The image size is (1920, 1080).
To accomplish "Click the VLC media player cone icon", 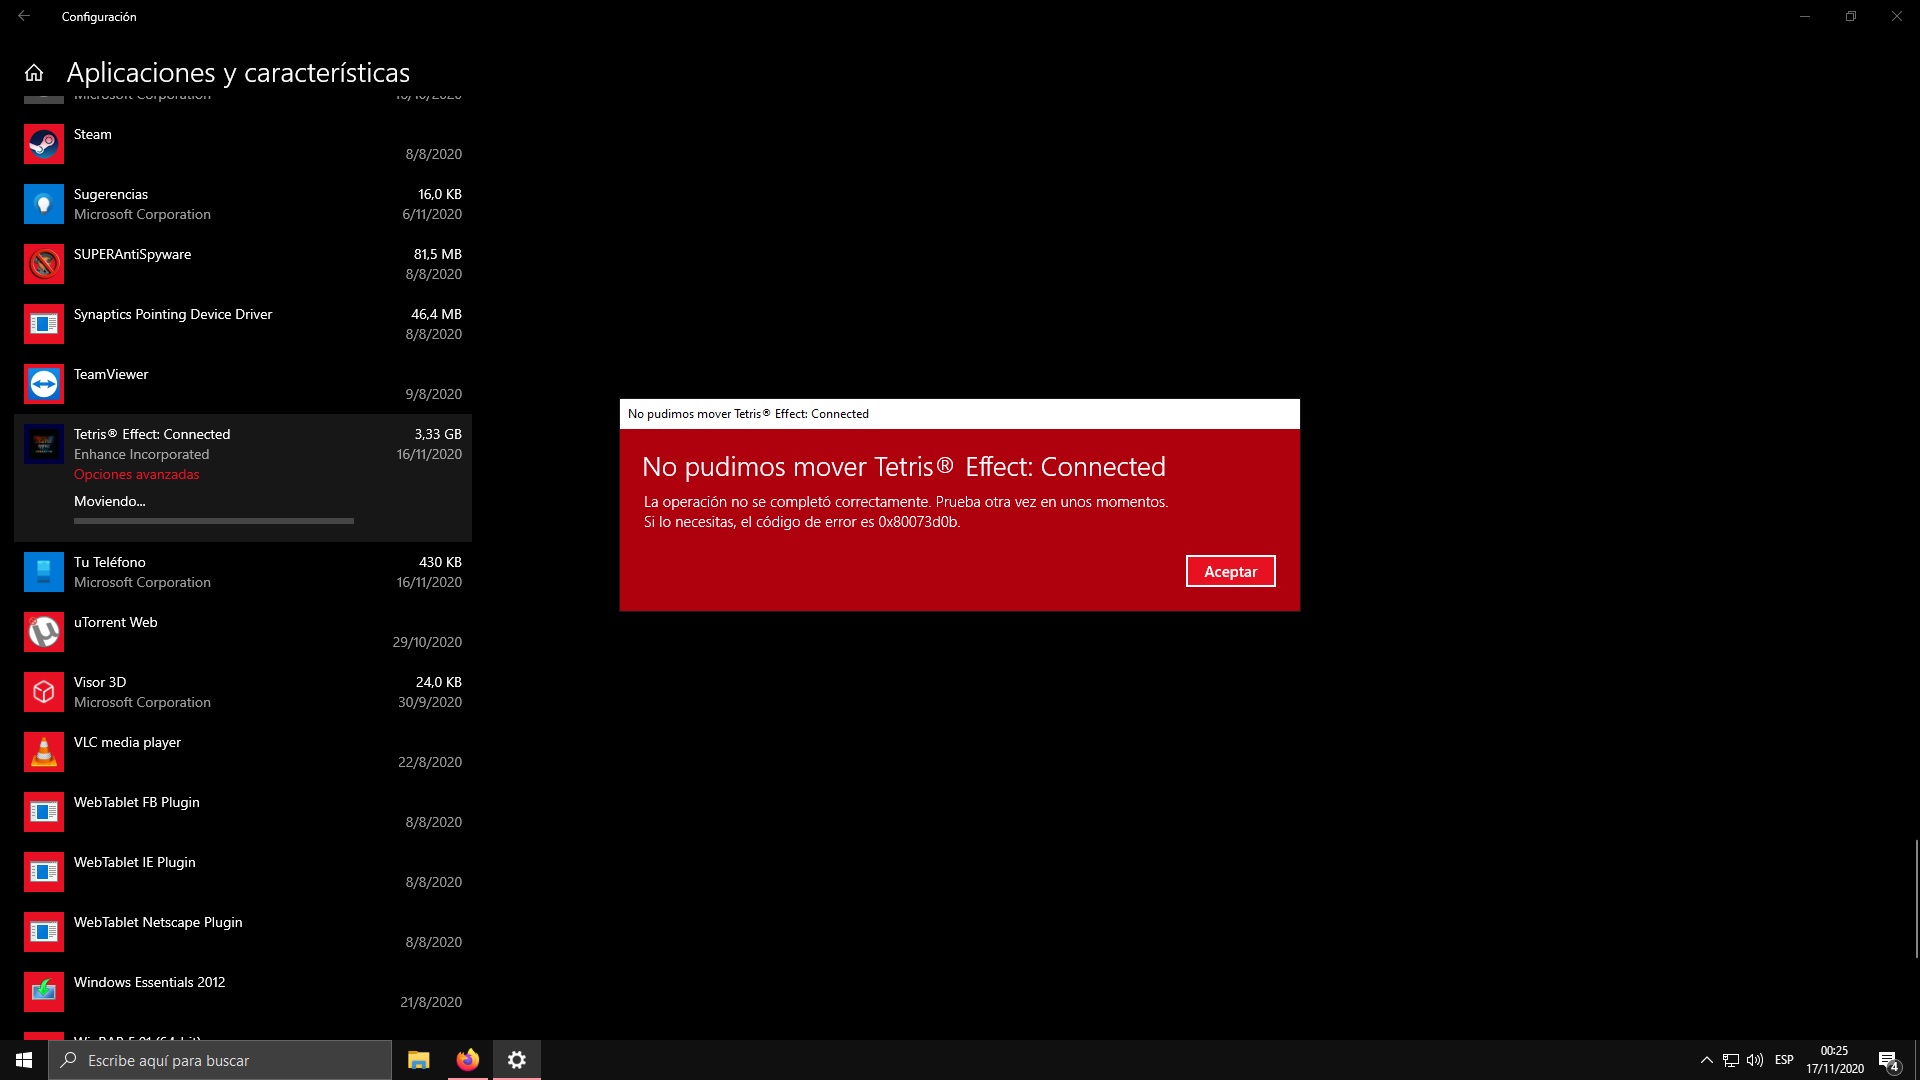I will (43, 752).
